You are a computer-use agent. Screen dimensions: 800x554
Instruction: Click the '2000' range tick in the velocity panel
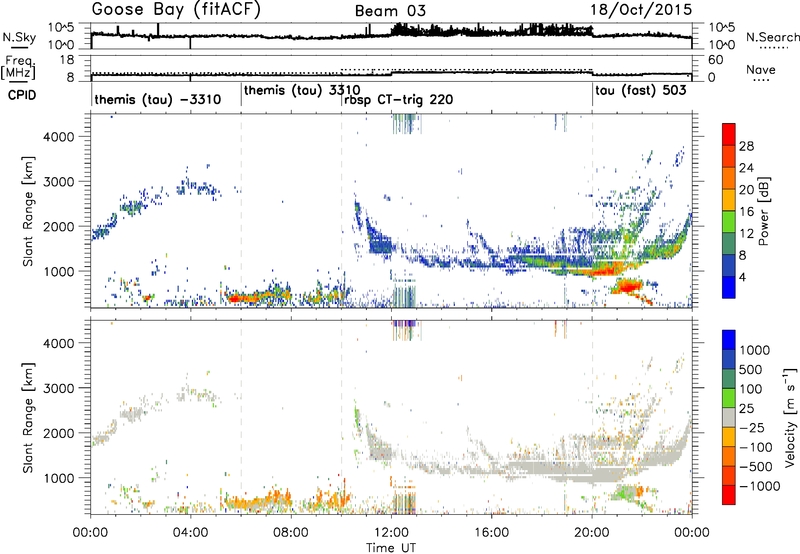coord(58,433)
